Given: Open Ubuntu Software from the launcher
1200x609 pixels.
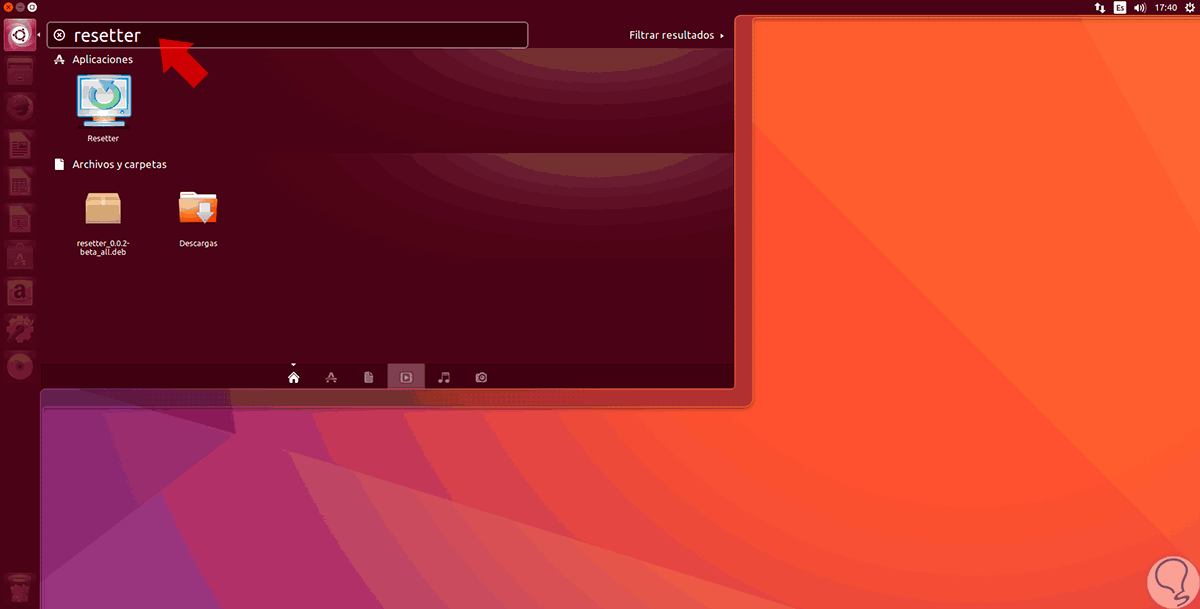Looking at the screenshot, I should [19, 256].
